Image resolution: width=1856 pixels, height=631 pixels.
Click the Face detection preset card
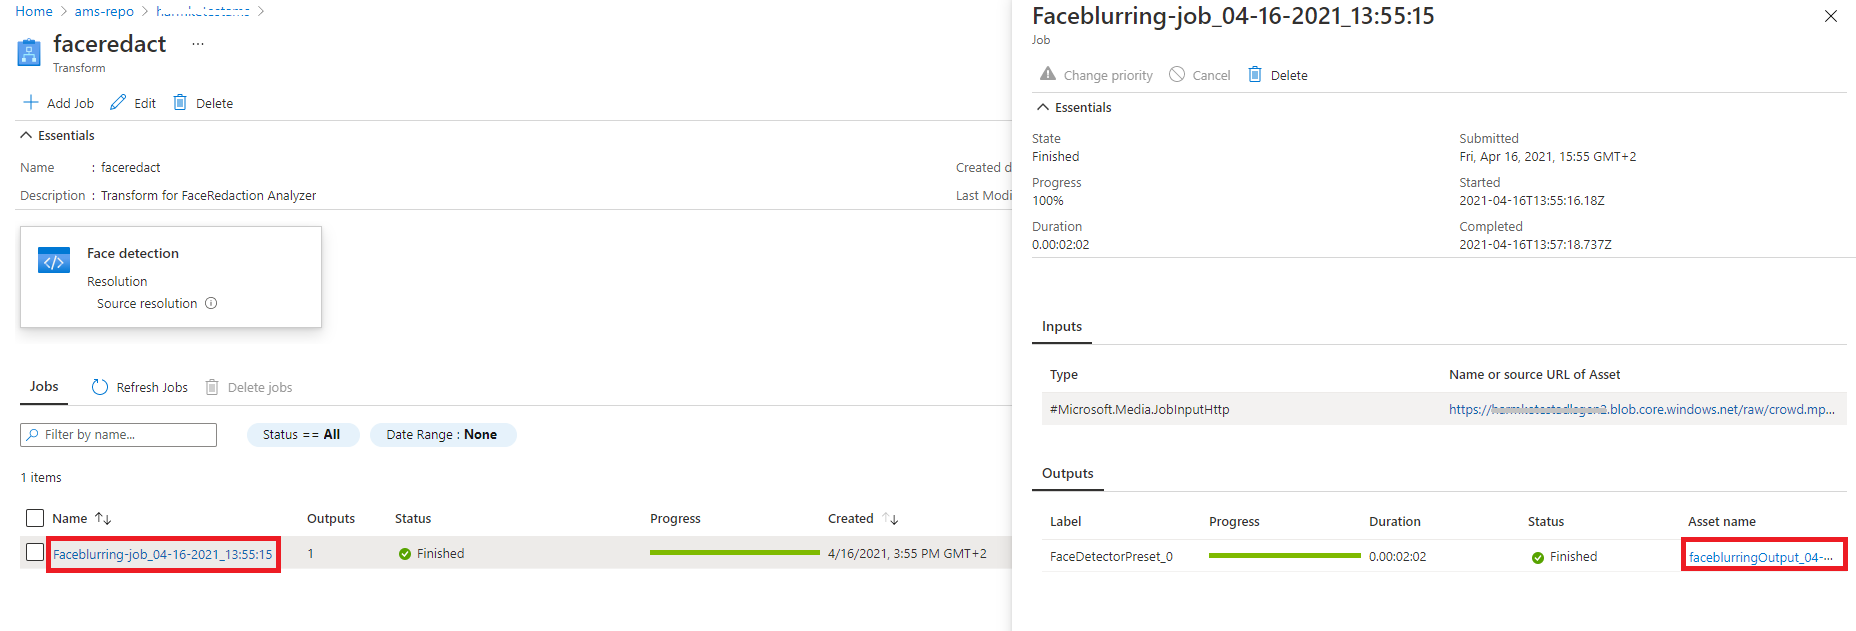click(x=171, y=277)
